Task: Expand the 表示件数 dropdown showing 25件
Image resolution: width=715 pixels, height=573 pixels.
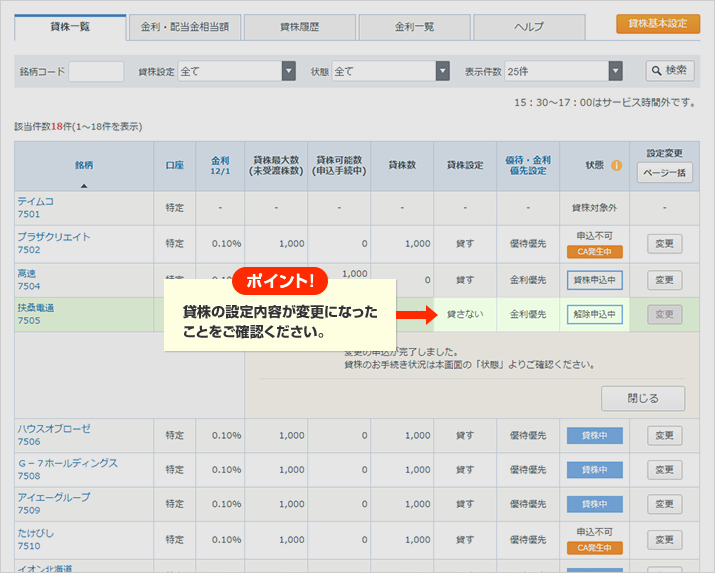Action: click(616, 71)
